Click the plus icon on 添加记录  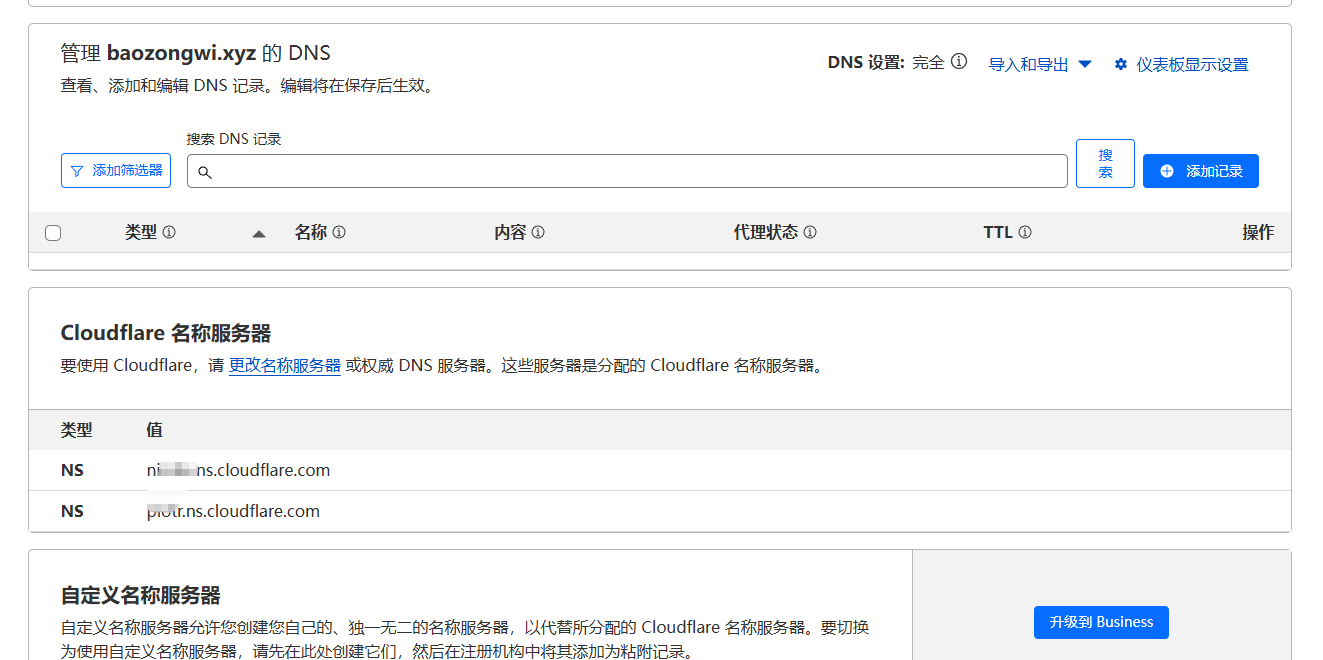[x=1167, y=171]
